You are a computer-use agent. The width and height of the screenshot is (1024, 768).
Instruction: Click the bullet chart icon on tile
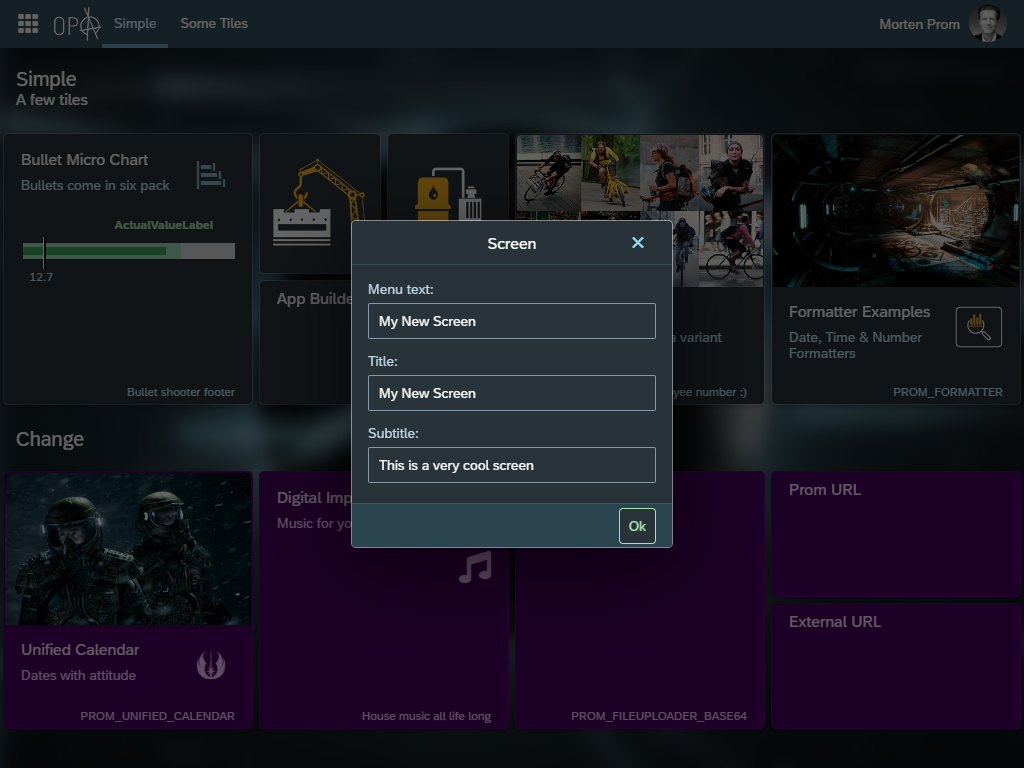tap(210, 174)
